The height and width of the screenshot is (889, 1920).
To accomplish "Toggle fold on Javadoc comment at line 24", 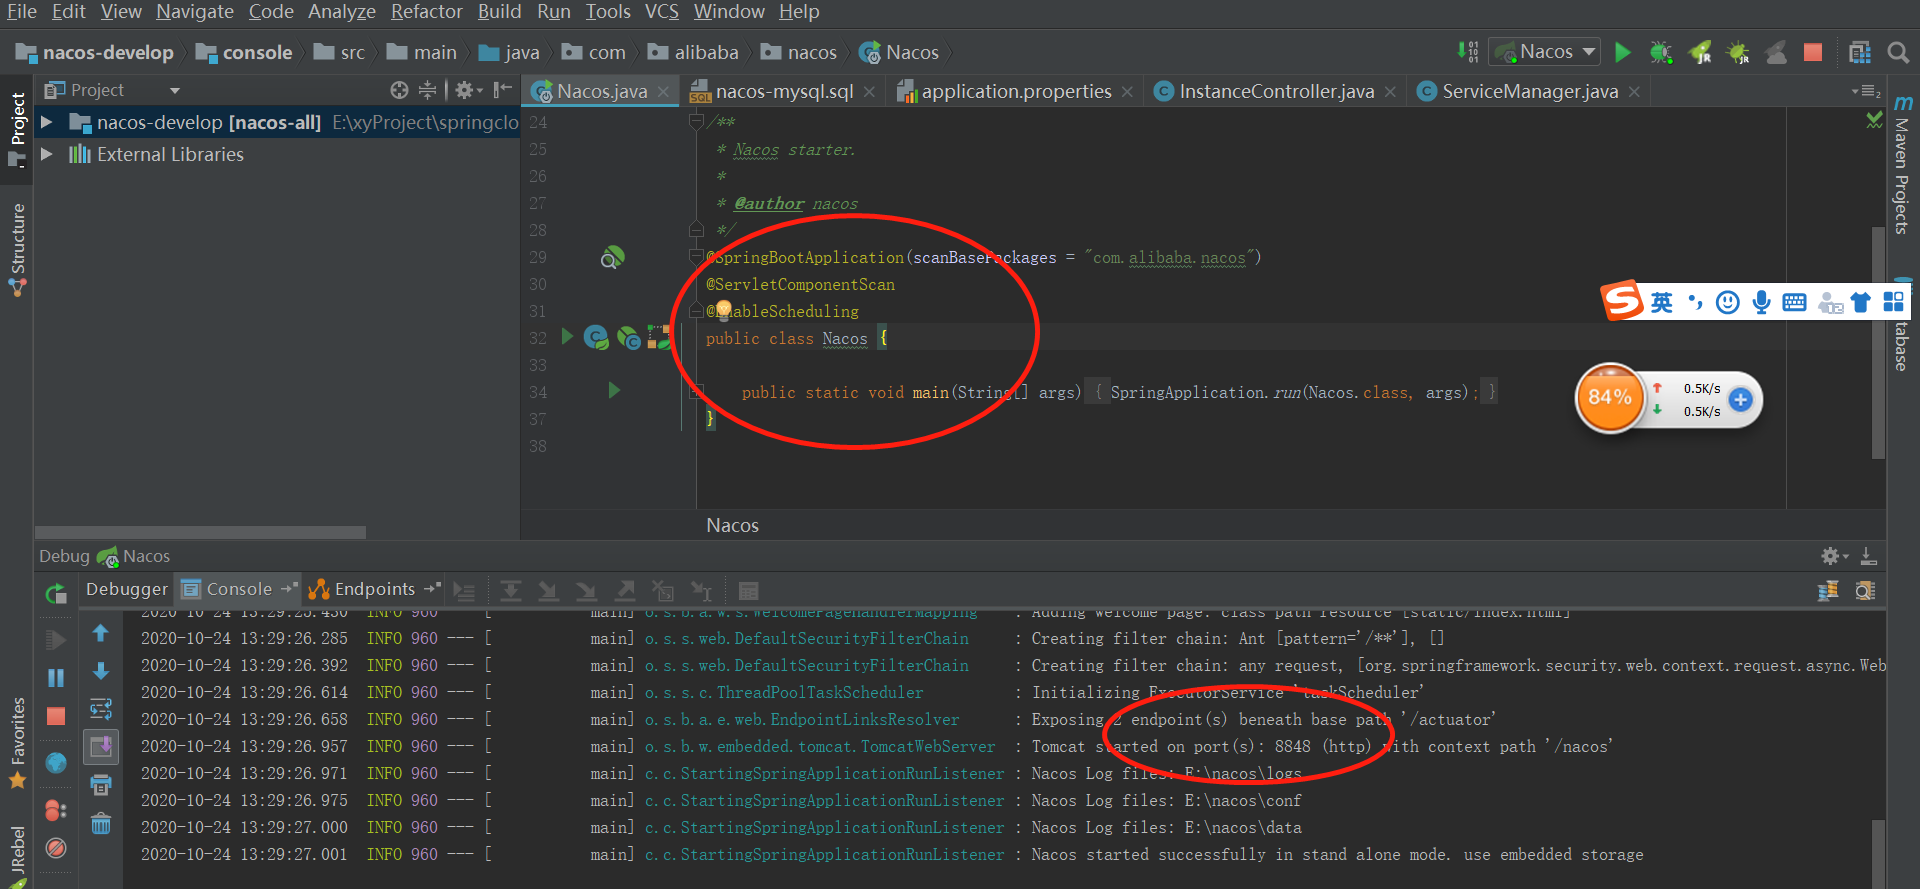I will coord(696,122).
